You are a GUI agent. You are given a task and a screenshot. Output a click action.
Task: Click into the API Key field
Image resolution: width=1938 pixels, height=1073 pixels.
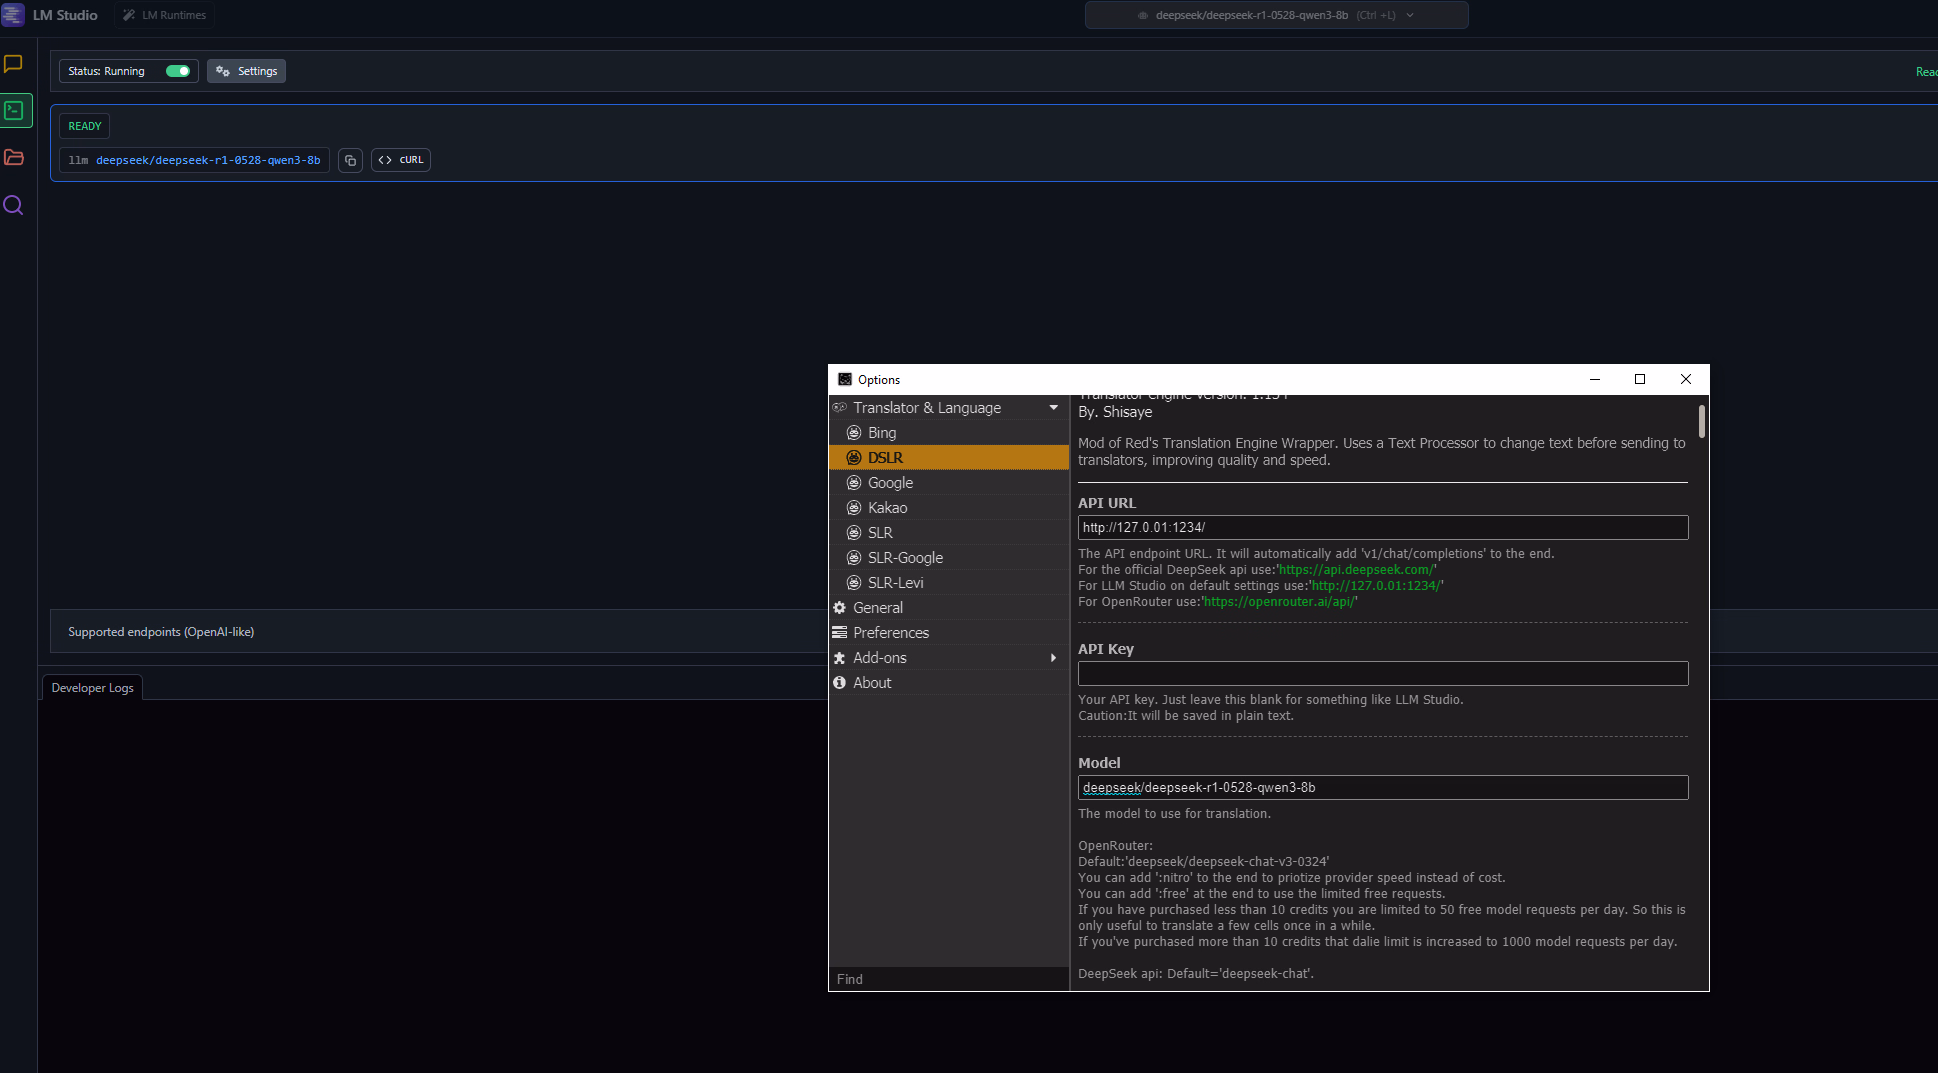(1382, 674)
